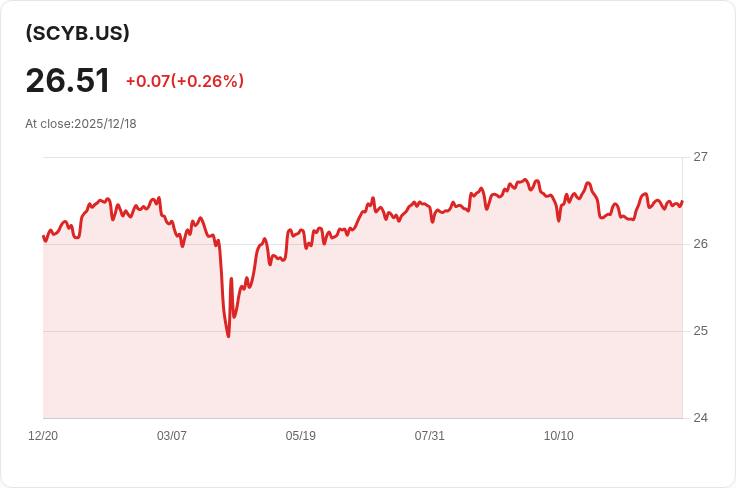This screenshot has width=736, height=488.
Task: Click the +0.07(+0.26%) change label
Action: (x=185, y=81)
